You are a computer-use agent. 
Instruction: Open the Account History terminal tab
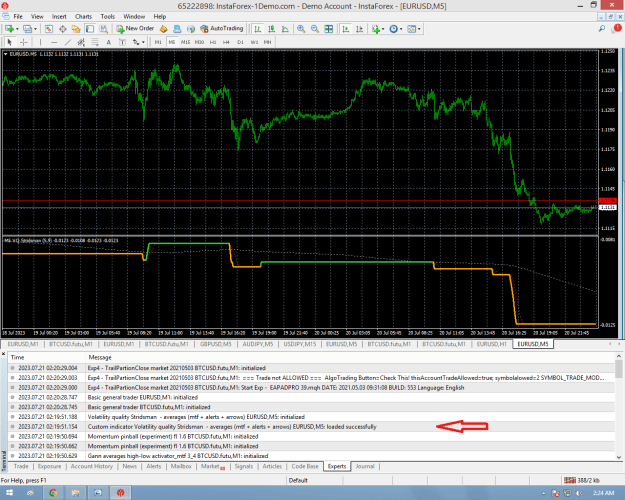coord(92,466)
